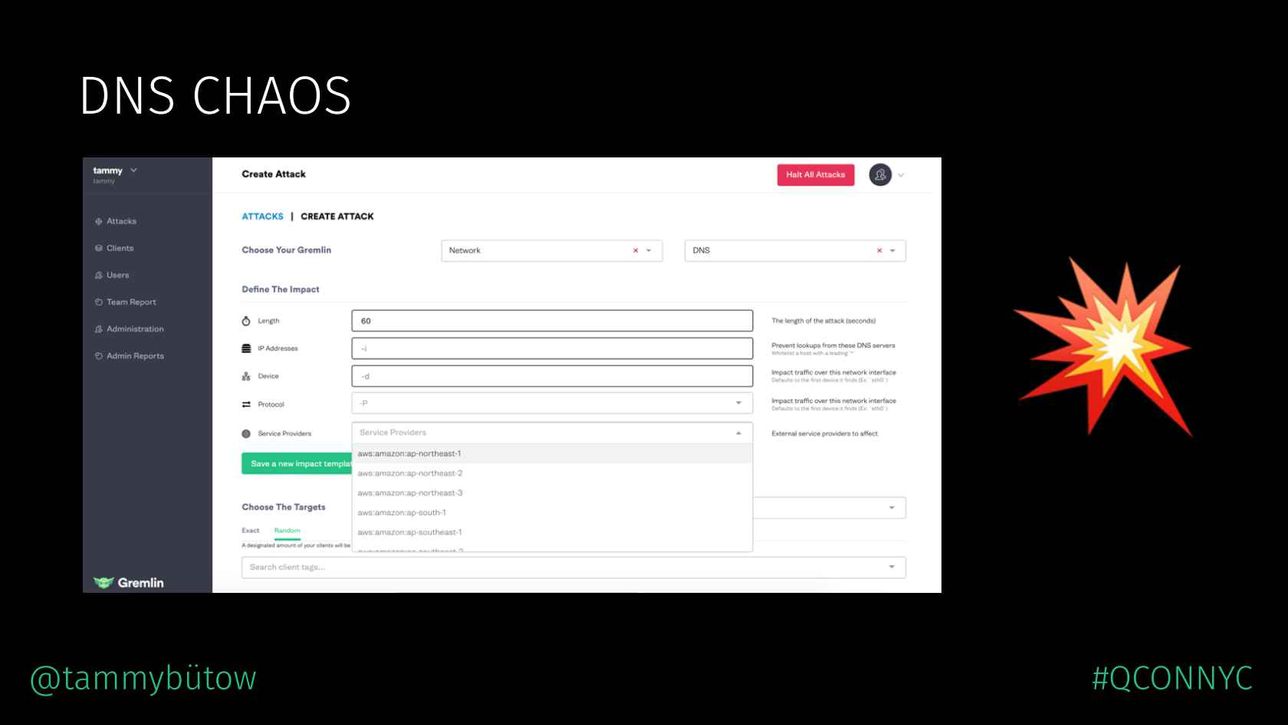Open the Search client tags dropdown arrow

[x=892, y=567]
